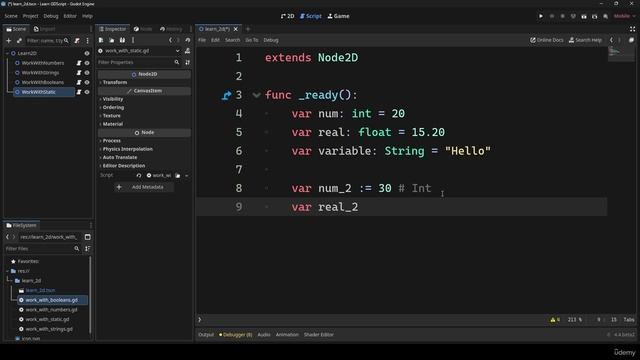Switch to the Game workspace
The width and height of the screenshot is (640, 360).
click(x=338, y=16)
